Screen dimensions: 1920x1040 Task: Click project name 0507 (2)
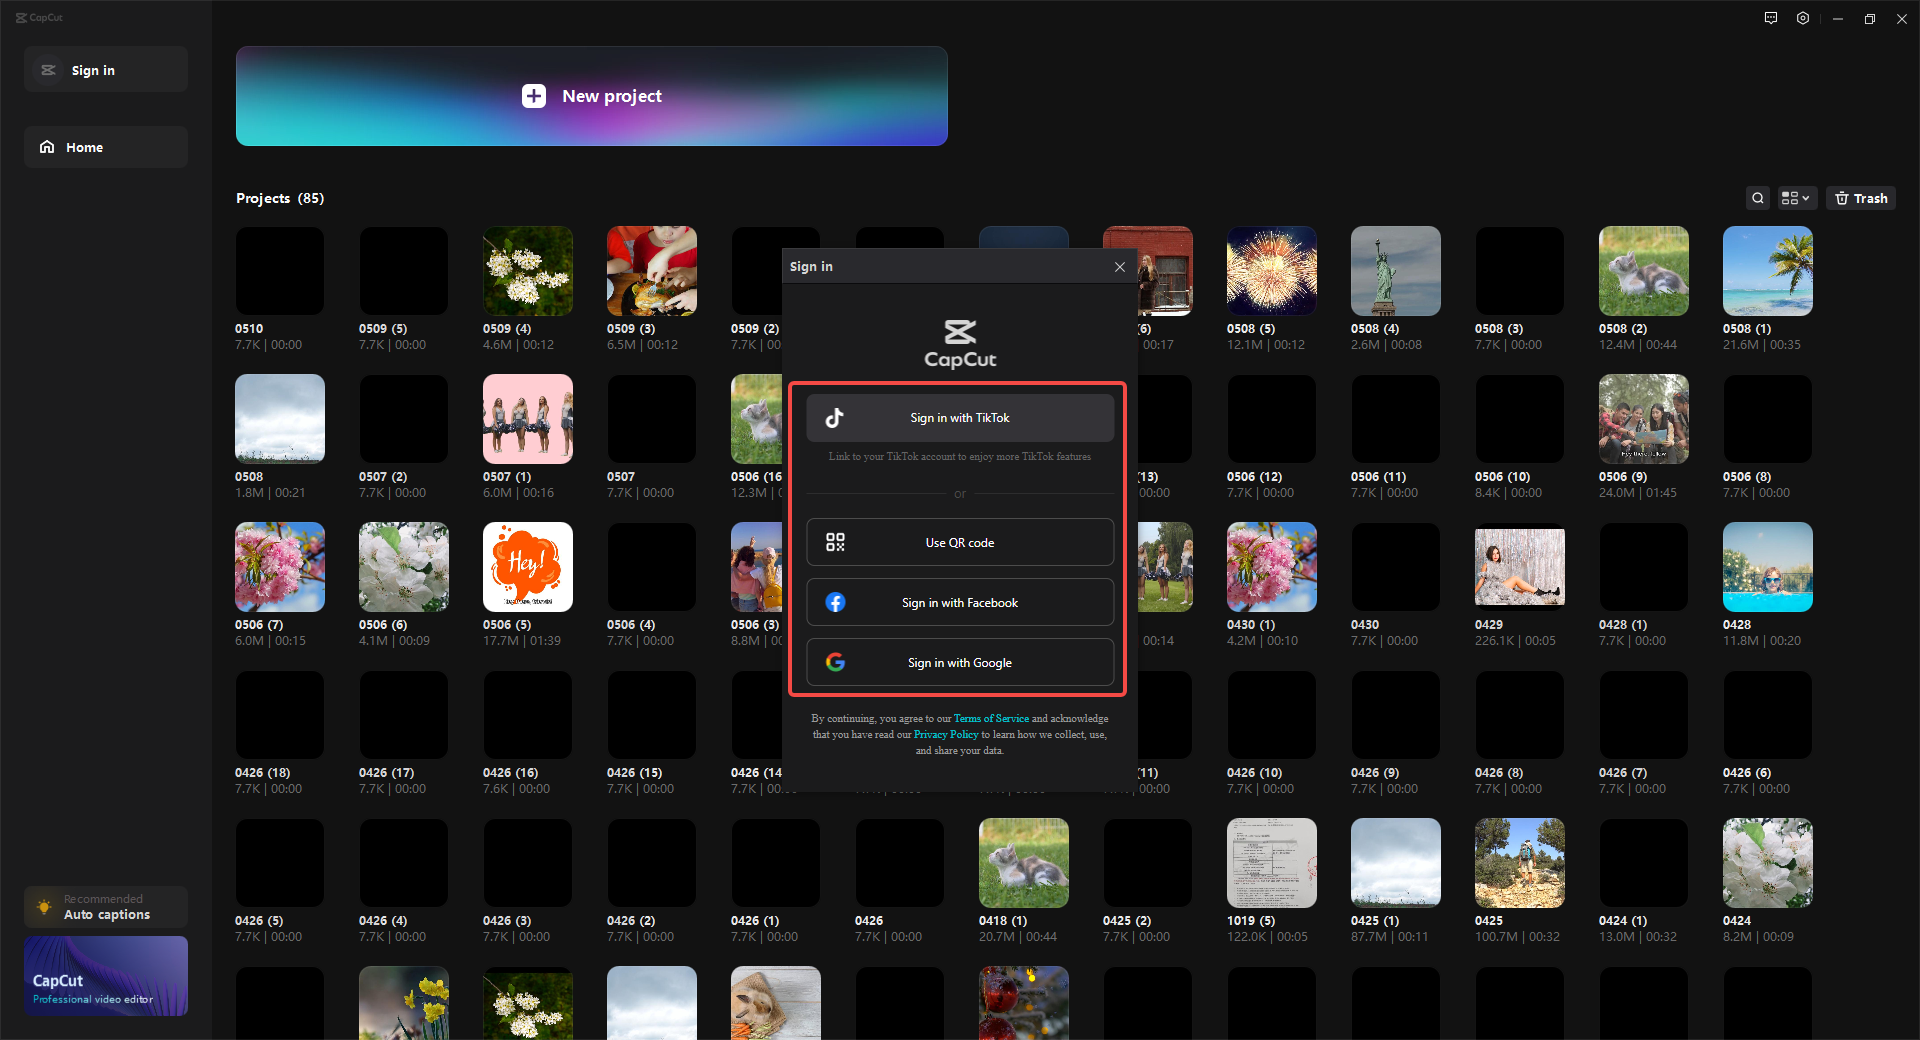coord(383,477)
